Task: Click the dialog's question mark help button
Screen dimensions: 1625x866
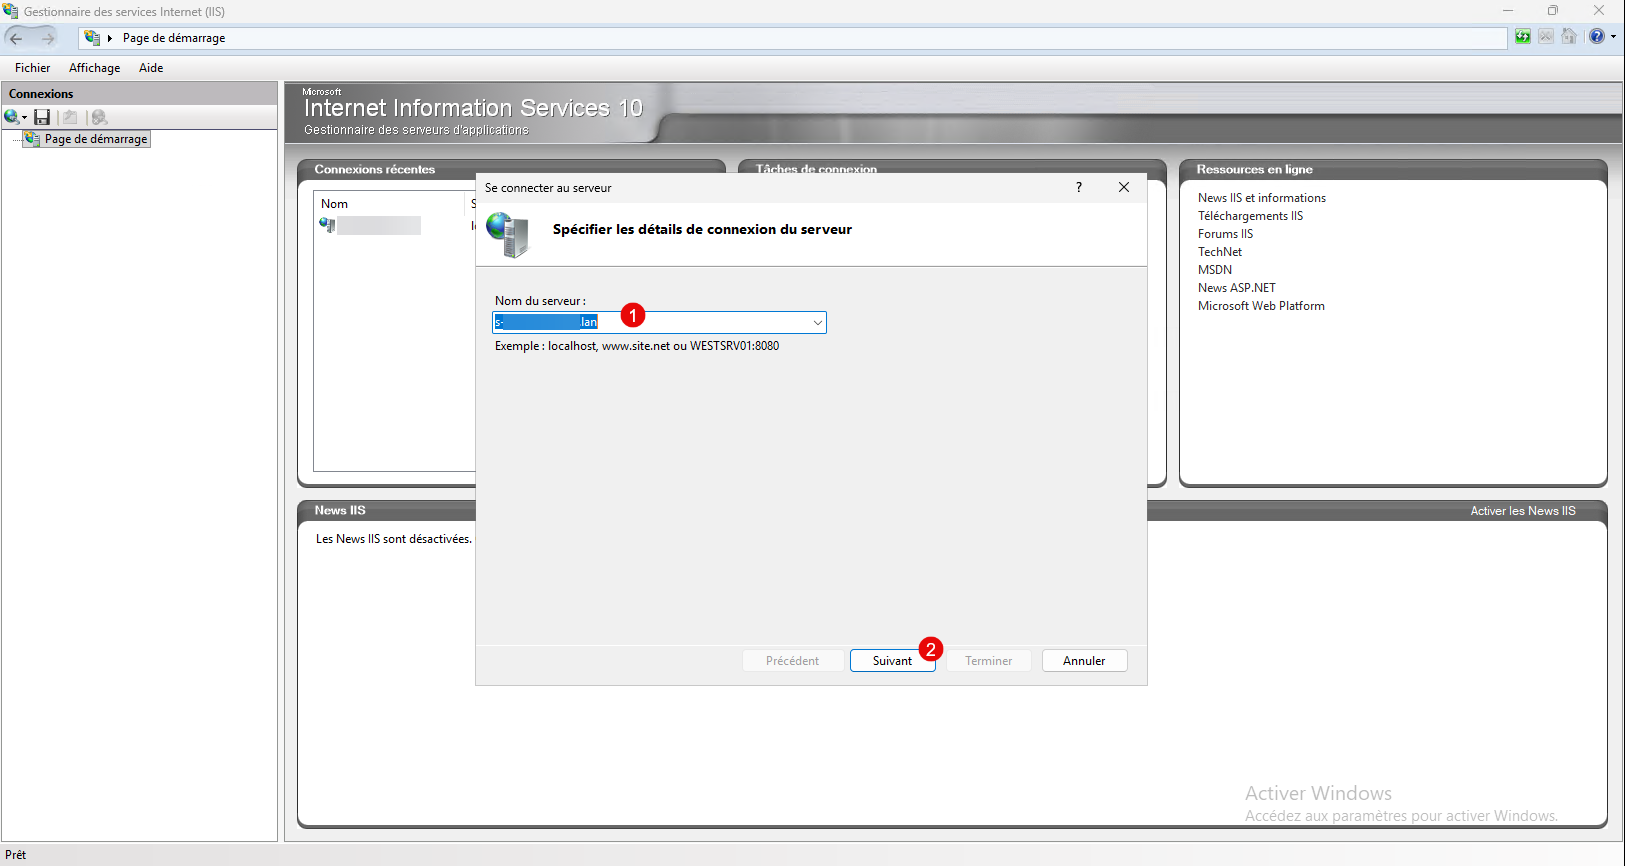Action: pyautogui.click(x=1078, y=187)
